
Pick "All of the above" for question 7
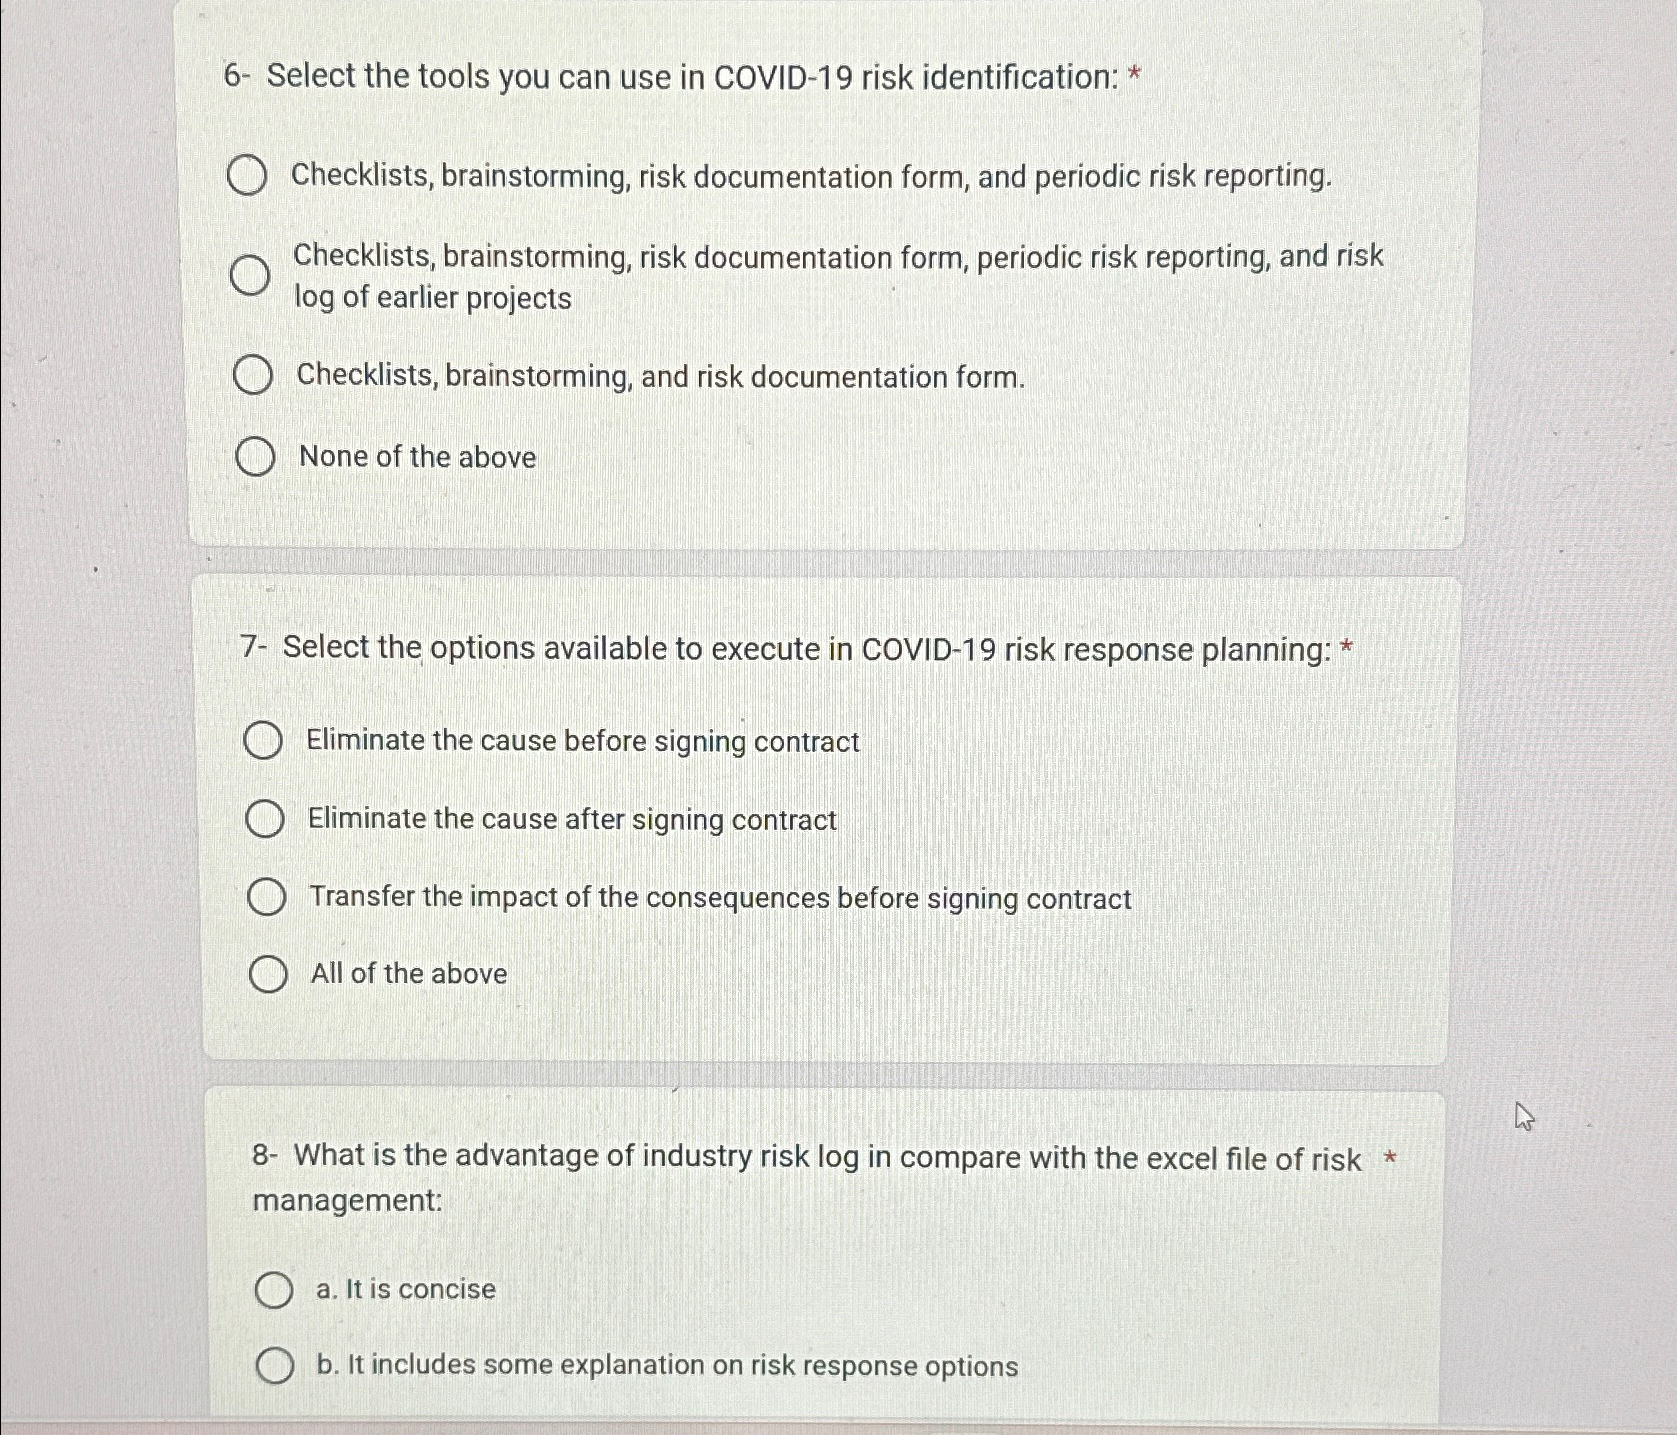[267, 973]
